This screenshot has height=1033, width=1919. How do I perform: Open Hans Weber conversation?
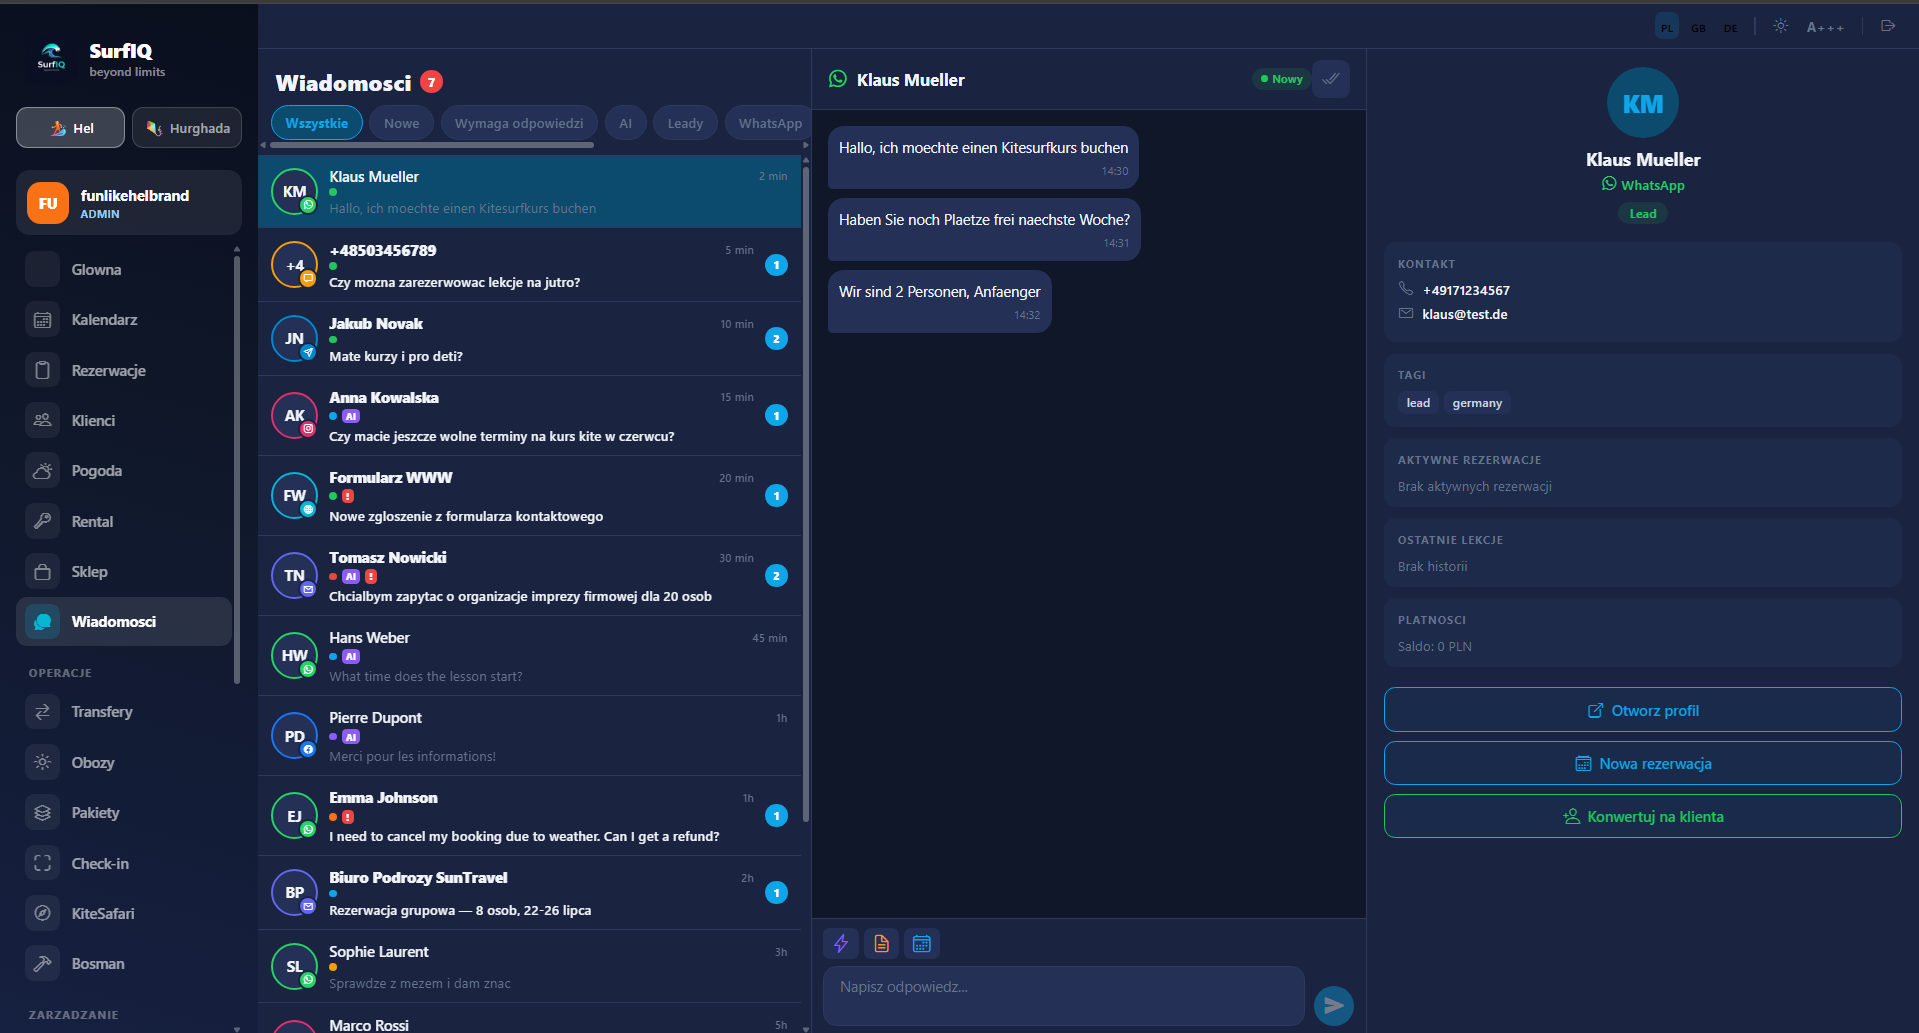point(530,656)
